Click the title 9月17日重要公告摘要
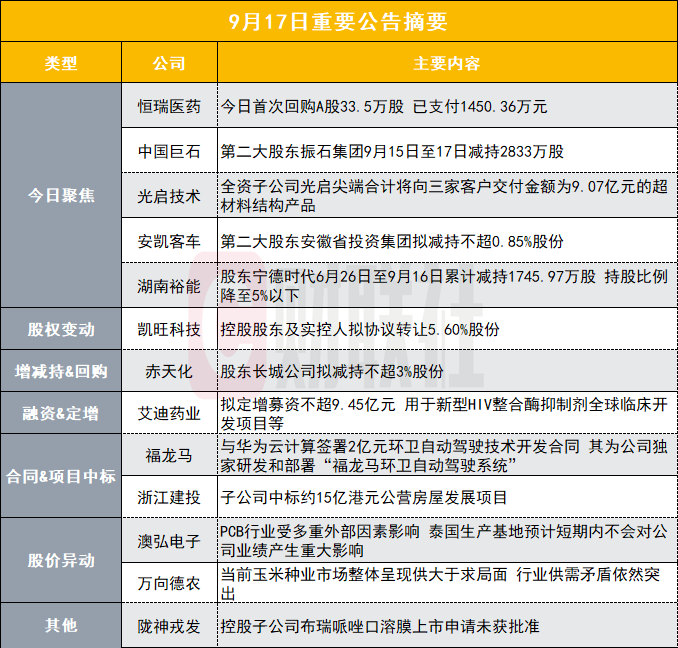 point(338,22)
